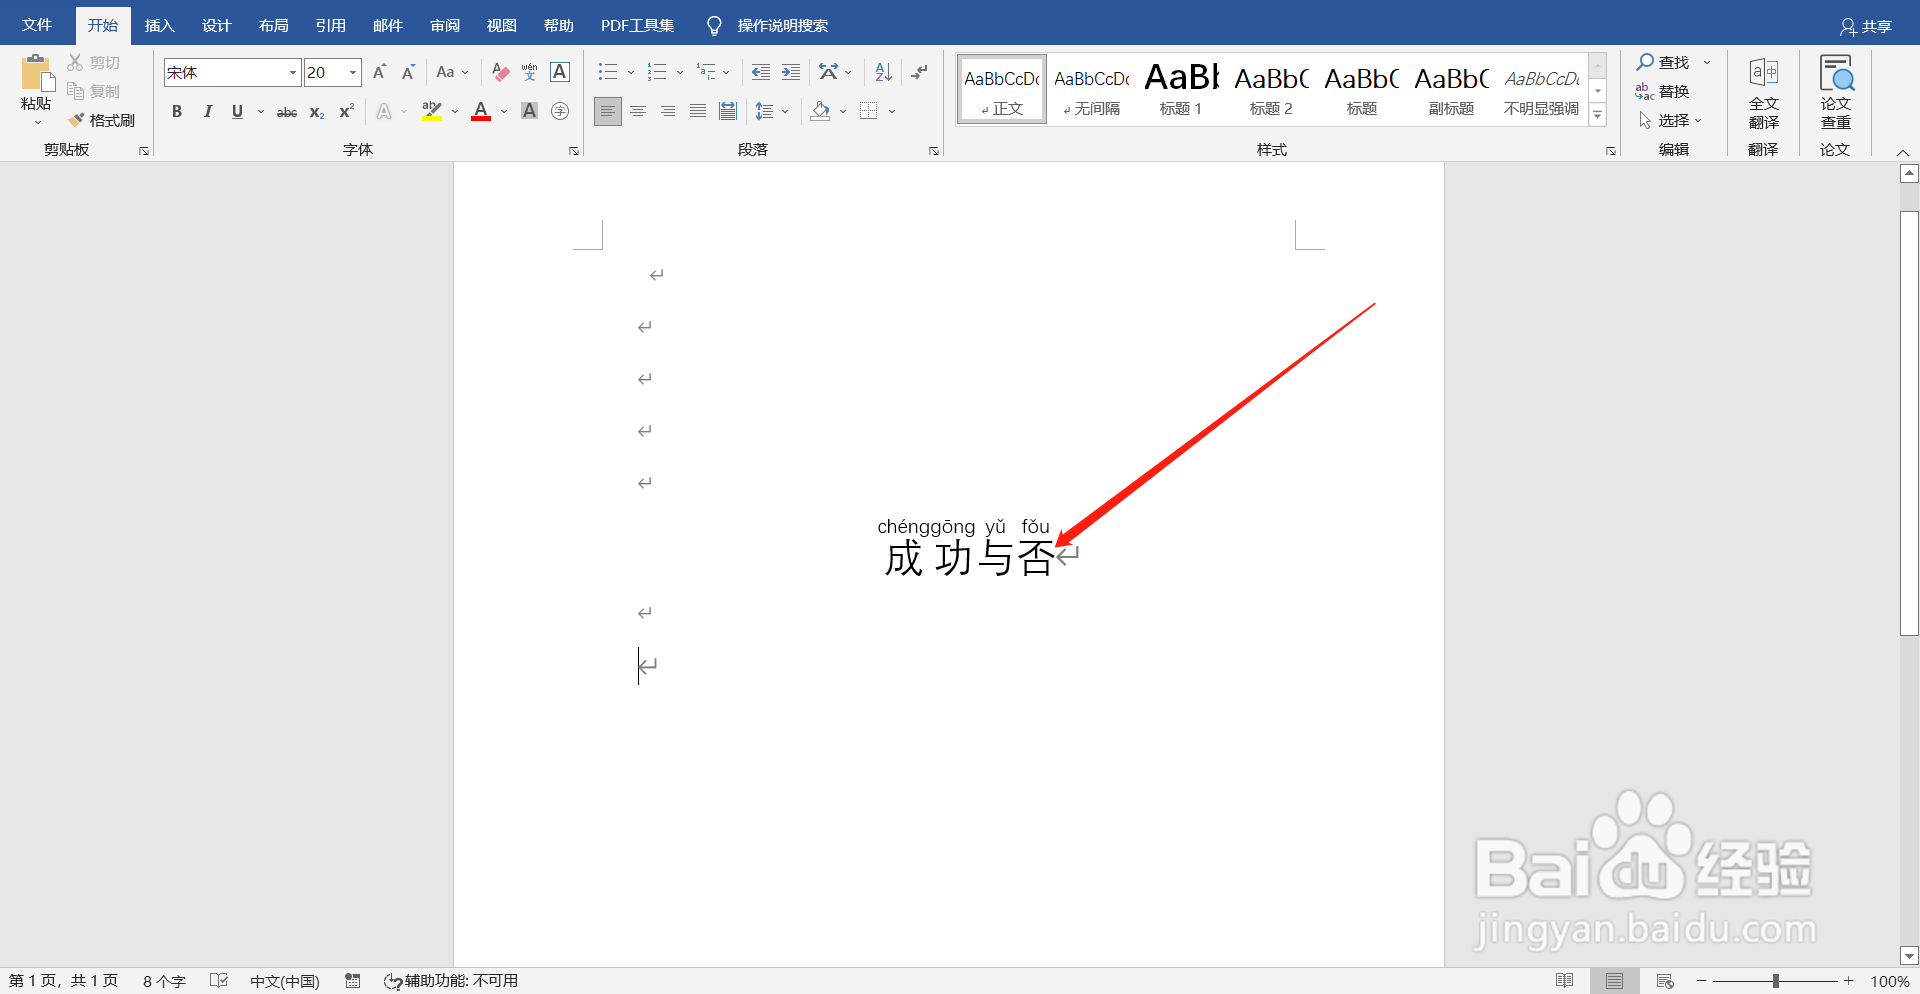This screenshot has height=994, width=1920.
Task: Apply the 无间隔 style
Action: click(x=1091, y=89)
